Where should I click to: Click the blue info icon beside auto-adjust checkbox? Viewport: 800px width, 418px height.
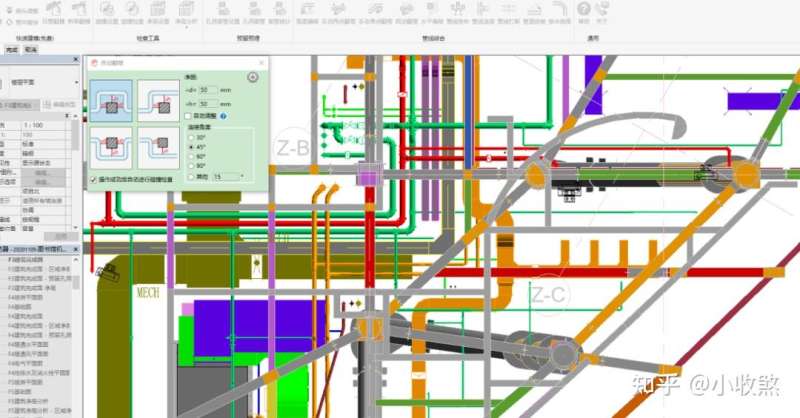222,116
